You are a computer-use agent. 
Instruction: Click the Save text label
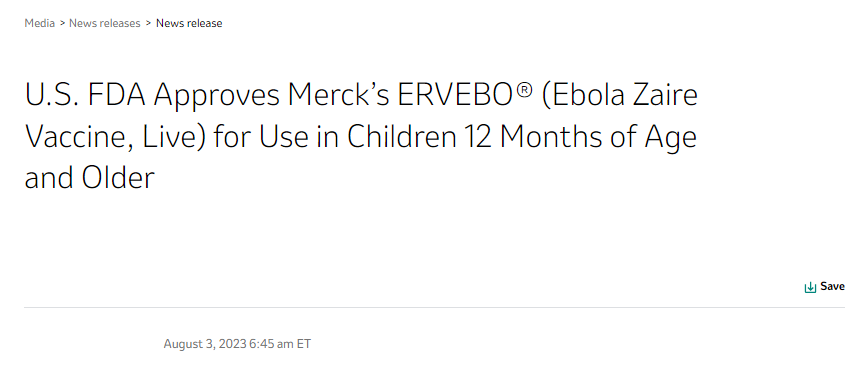[x=832, y=286]
